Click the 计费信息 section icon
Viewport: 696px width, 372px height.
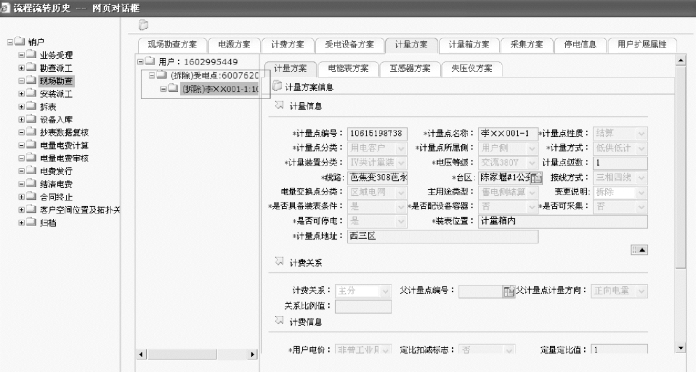click(279, 321)
